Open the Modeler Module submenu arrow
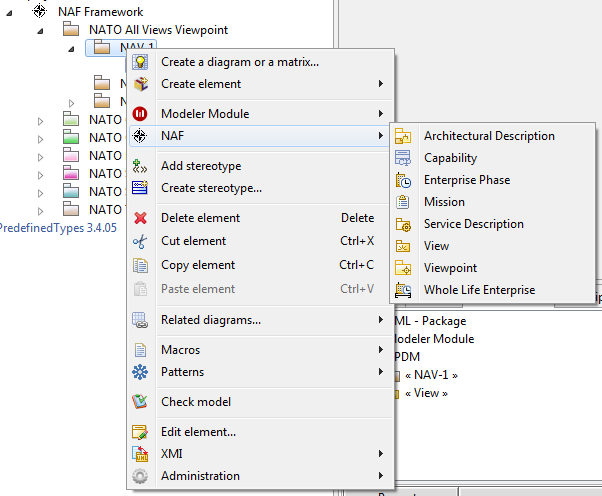The image size is (602, 496). point(380,114)
